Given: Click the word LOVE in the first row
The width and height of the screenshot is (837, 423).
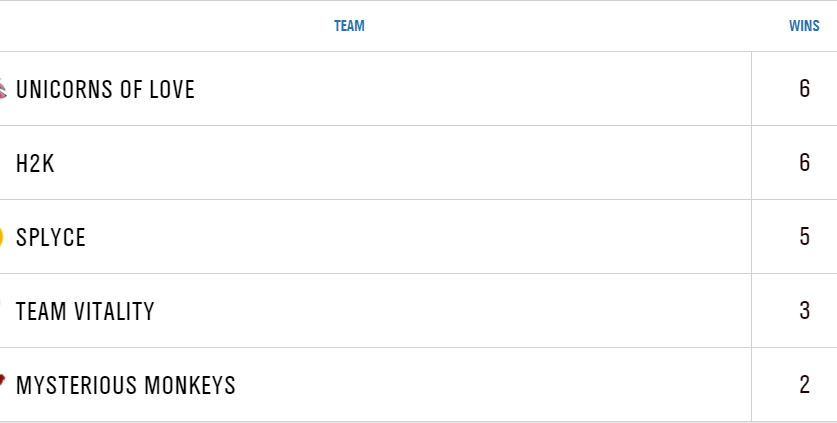Looking at the screenshot, I should pyautogui.click(x=172, y=90).
